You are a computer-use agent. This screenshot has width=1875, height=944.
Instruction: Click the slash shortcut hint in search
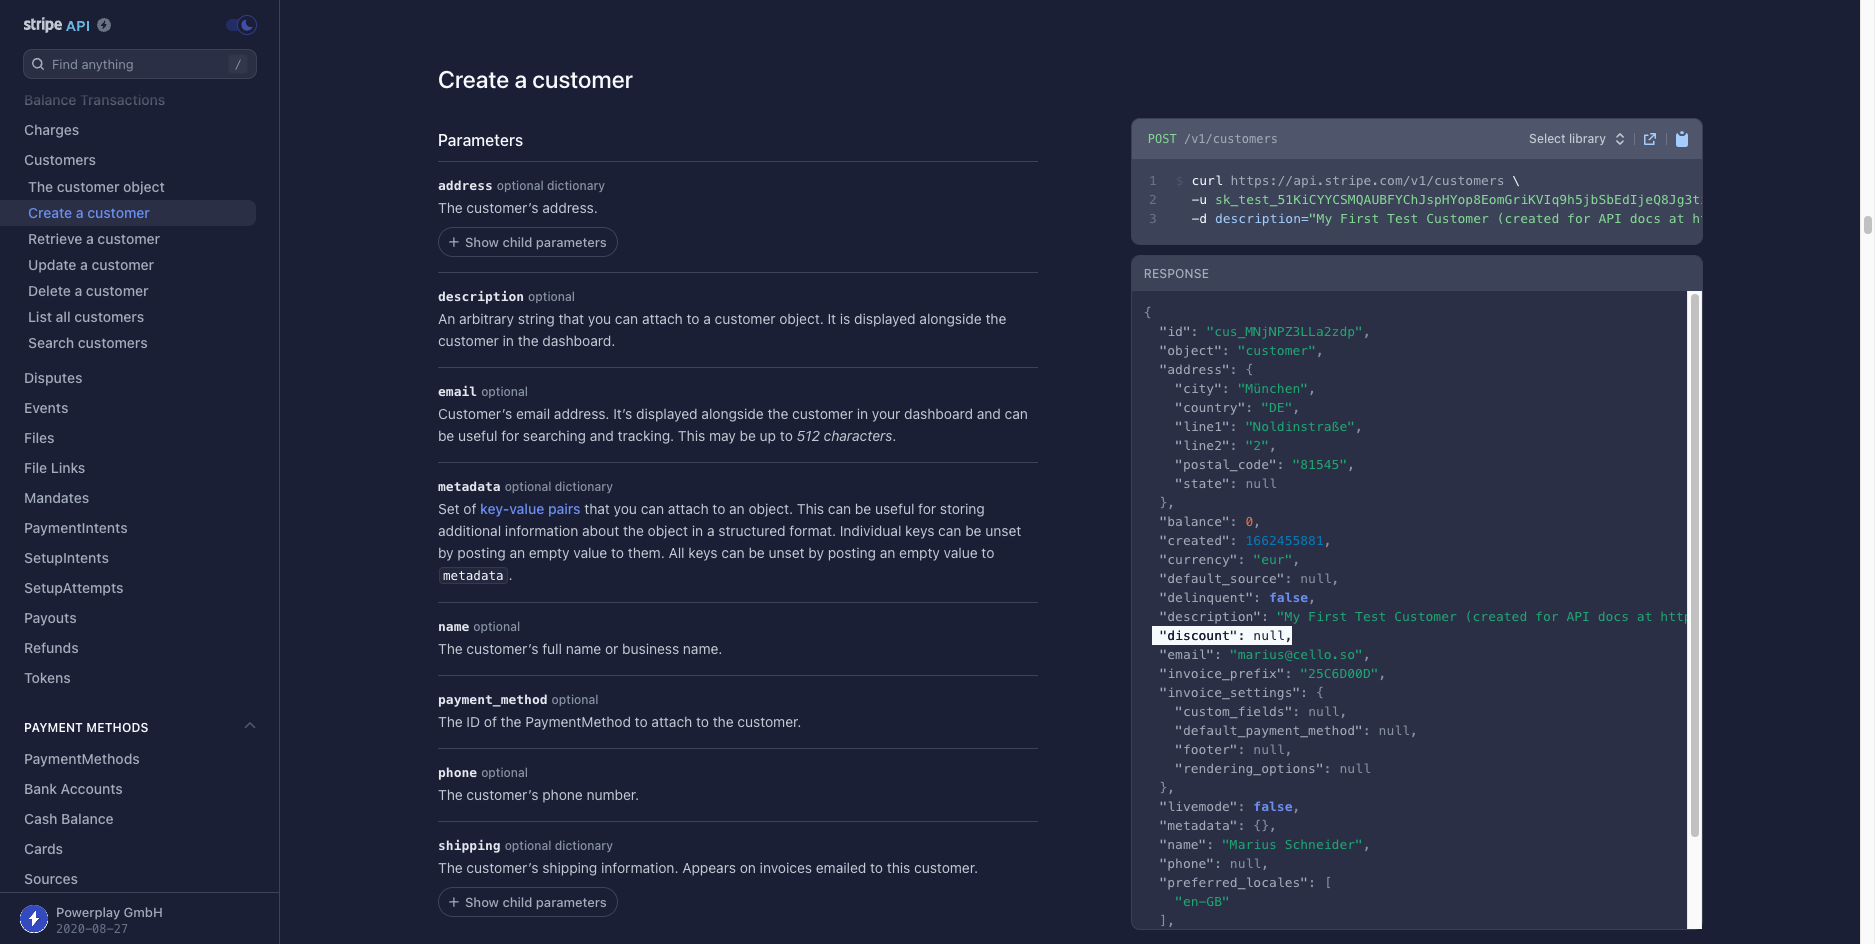(238, 64)
